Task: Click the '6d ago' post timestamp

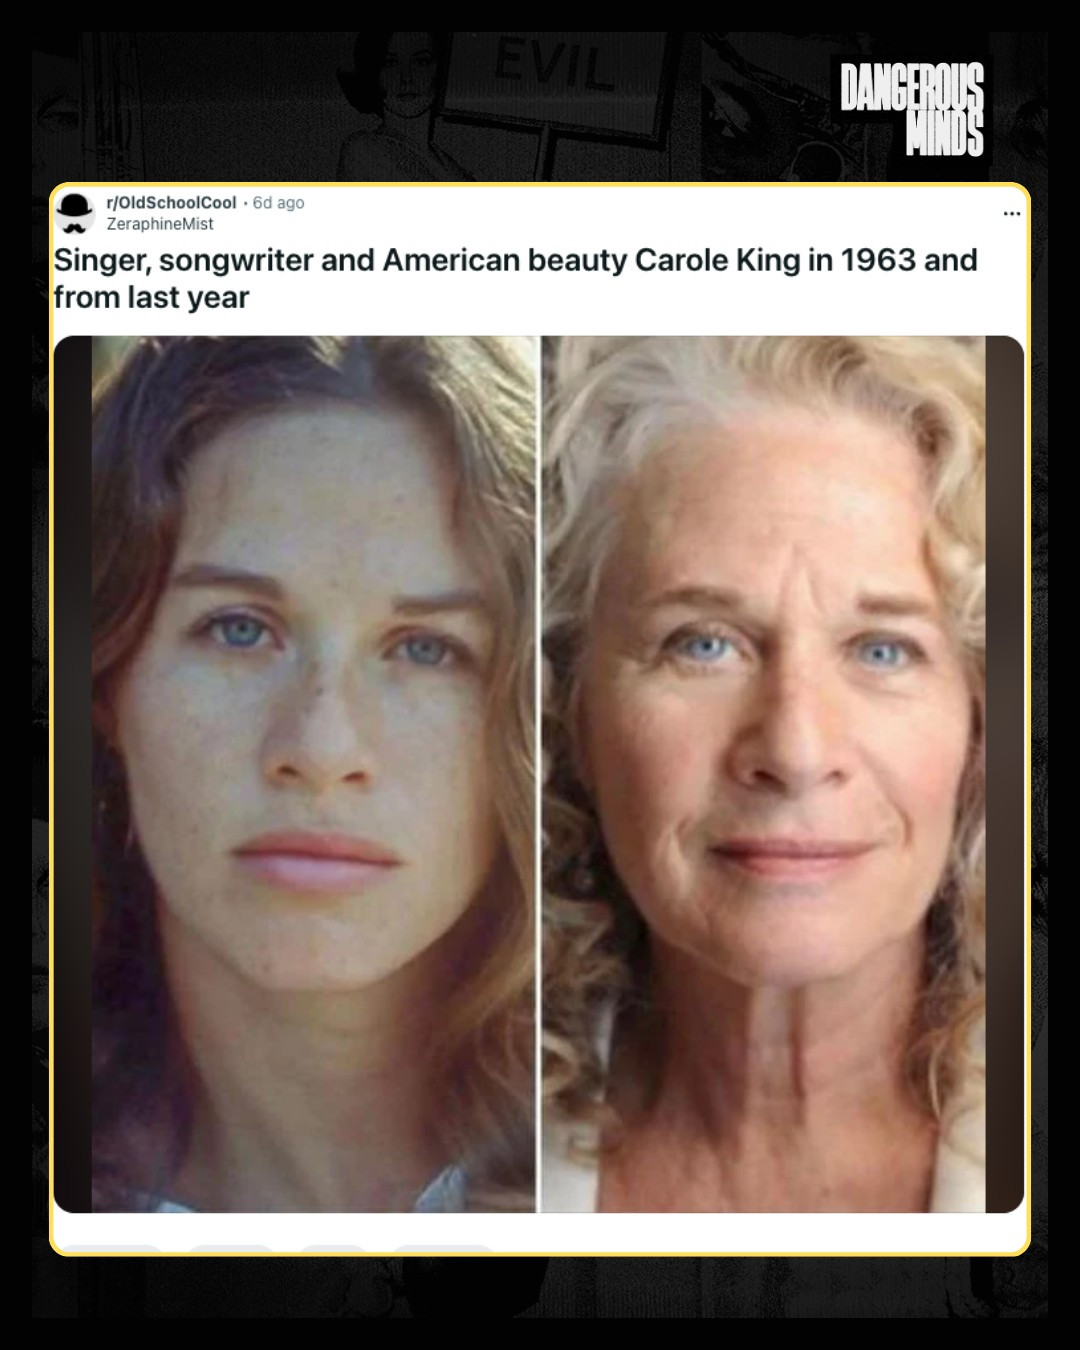Action: [278, 203]
